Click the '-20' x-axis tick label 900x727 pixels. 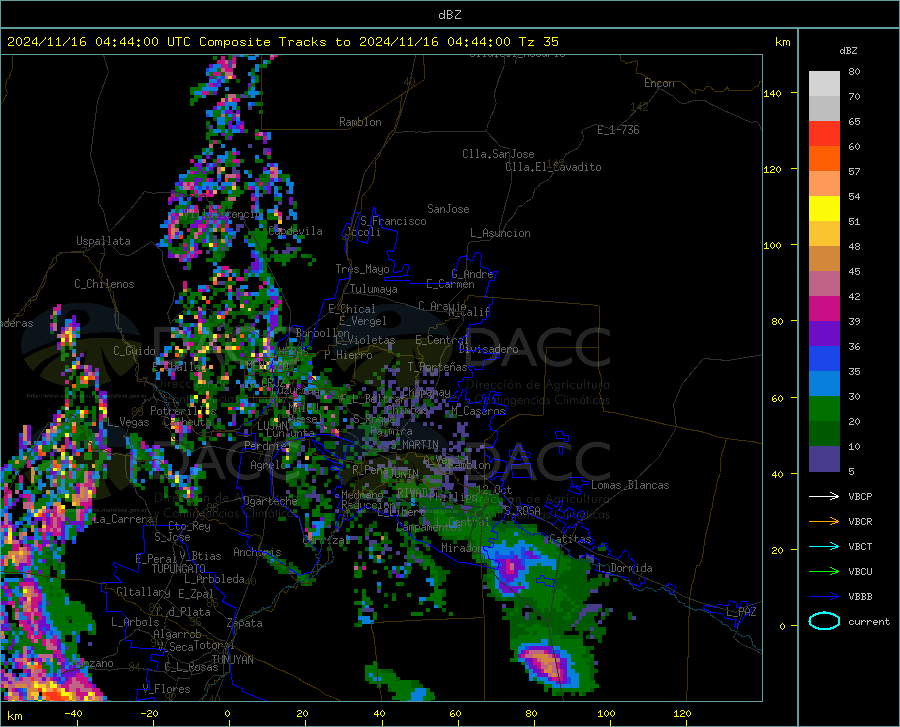click(149, 714)
